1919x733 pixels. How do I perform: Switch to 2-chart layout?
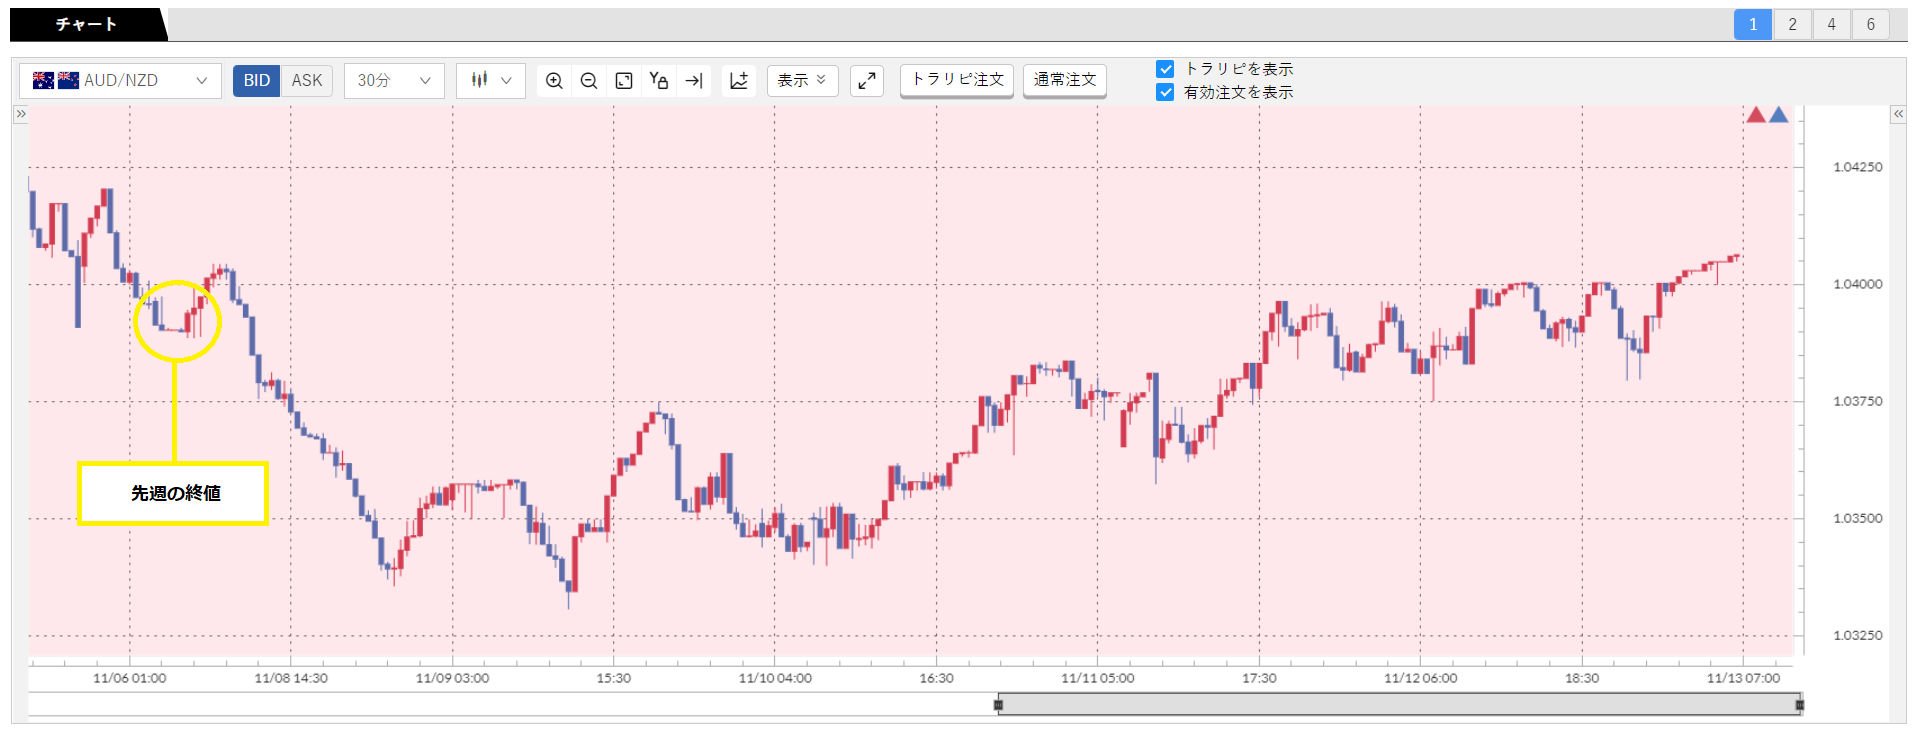(x=1792, y=25)
